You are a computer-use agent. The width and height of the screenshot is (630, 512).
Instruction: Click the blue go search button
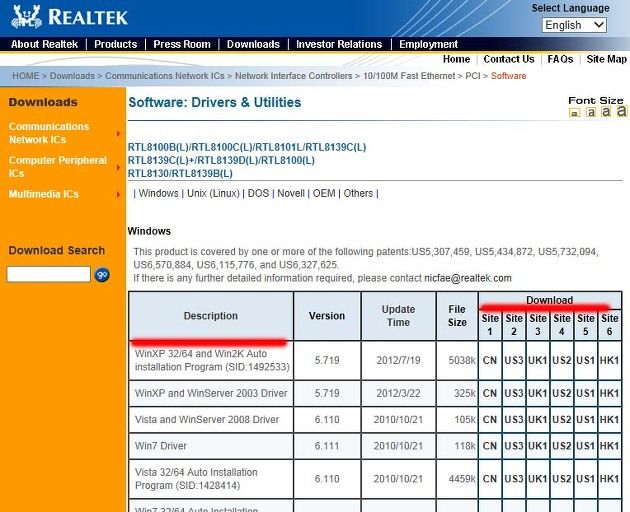pos(102,275)
